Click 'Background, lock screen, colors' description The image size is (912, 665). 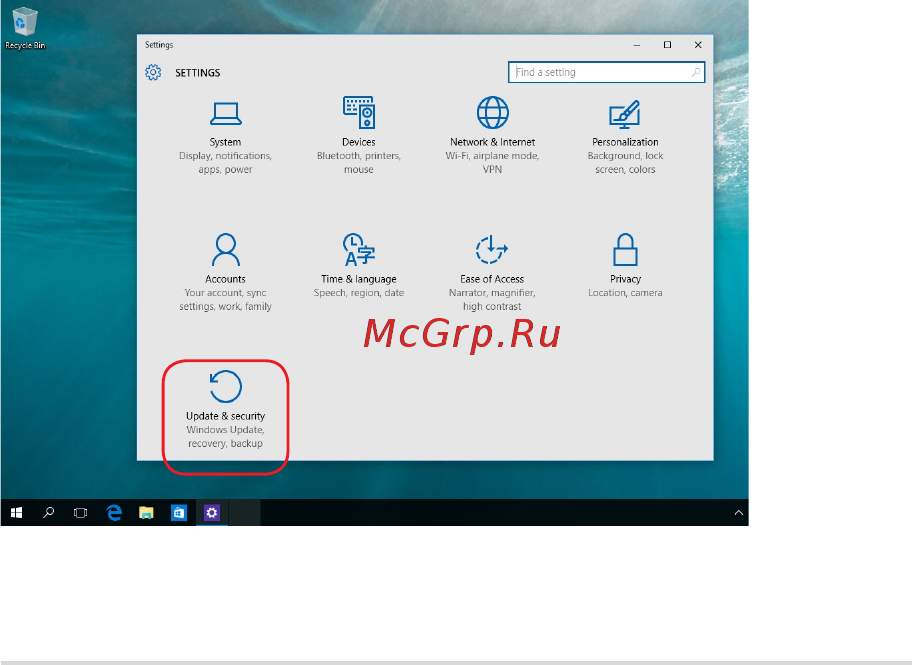pos(625,163)
